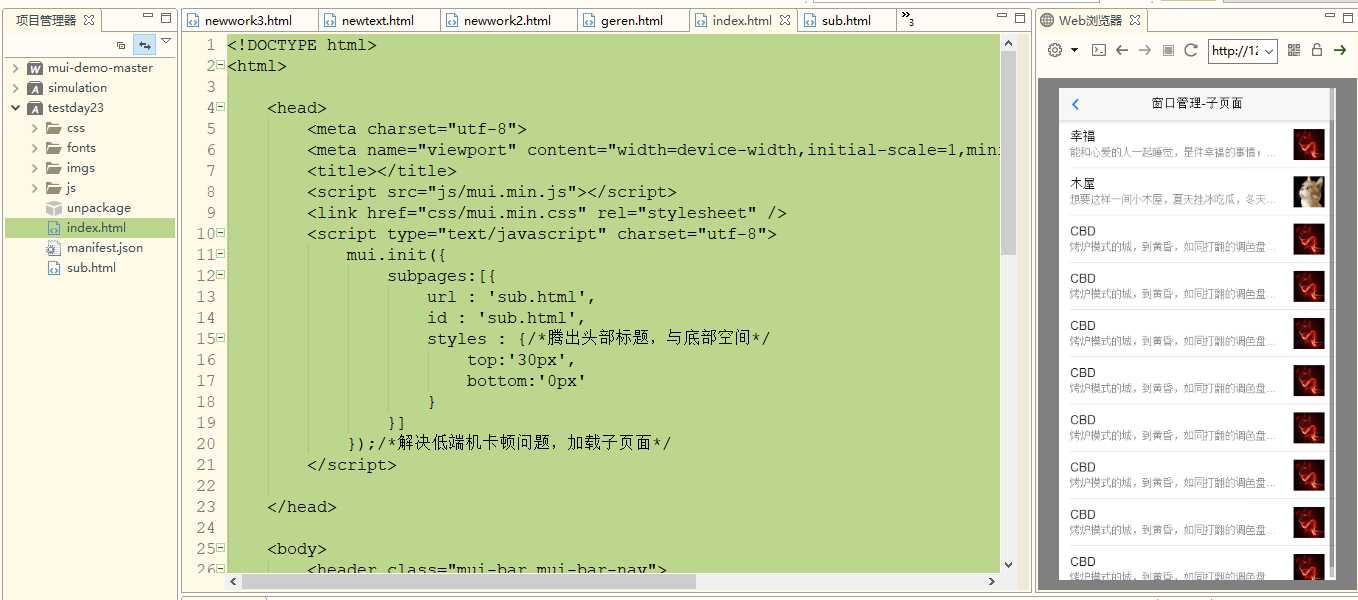Expand the mui-demo-master project

pyautogui.click(x=16, y=68)
